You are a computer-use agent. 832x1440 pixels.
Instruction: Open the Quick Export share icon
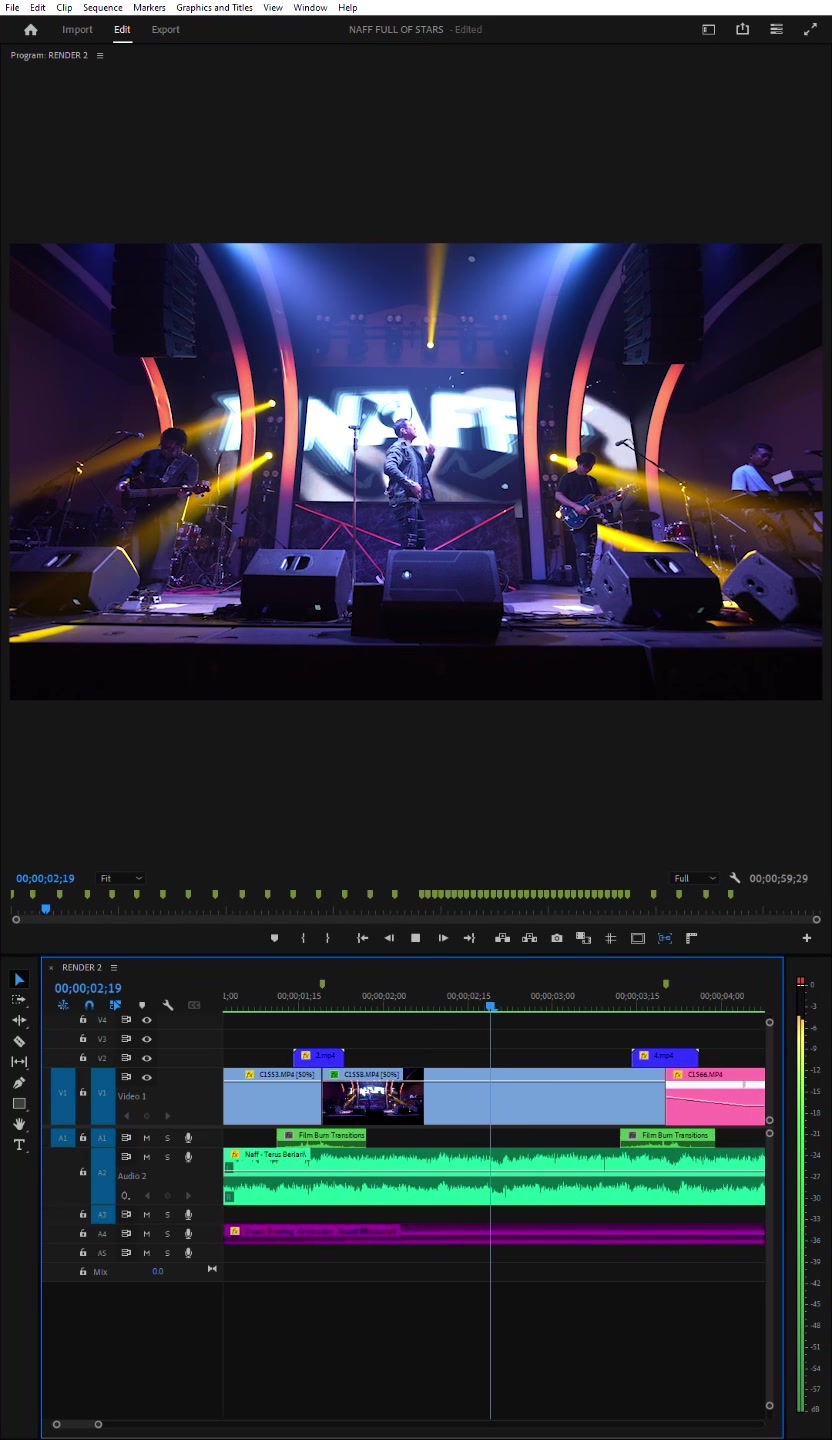(x=742, y=29)
